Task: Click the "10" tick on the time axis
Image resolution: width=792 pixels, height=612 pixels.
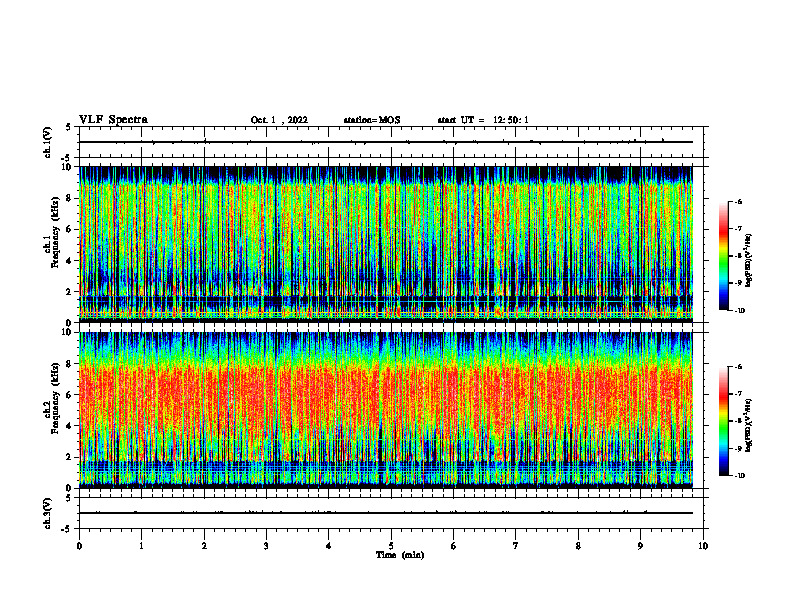Action: pyautogui.click(x=703, y=546)
